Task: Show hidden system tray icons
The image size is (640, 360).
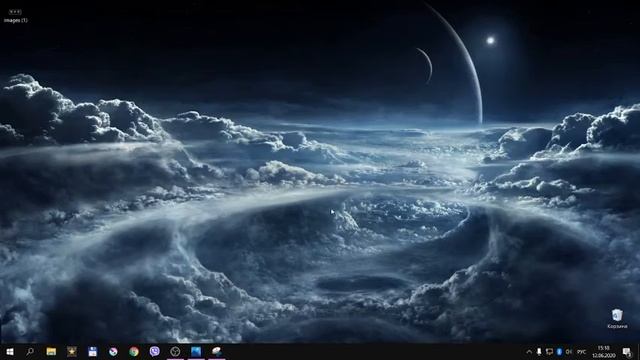Action: click(x=529, y=352)
